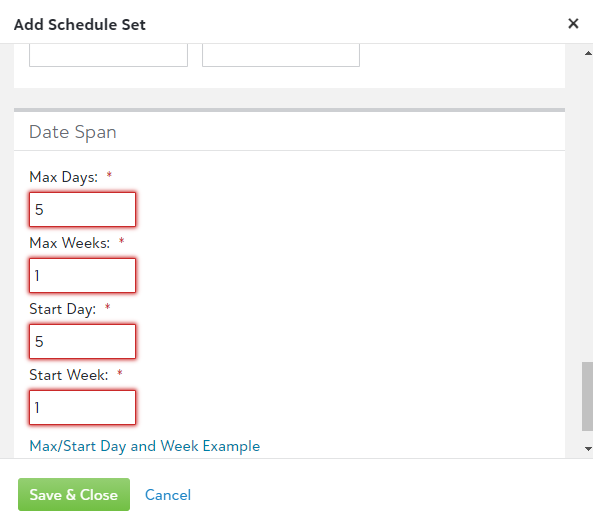The width and height of the screenshot is (593, 529).
Task: Click the Add Schedule Set title bar
Action: pos(80,25)
